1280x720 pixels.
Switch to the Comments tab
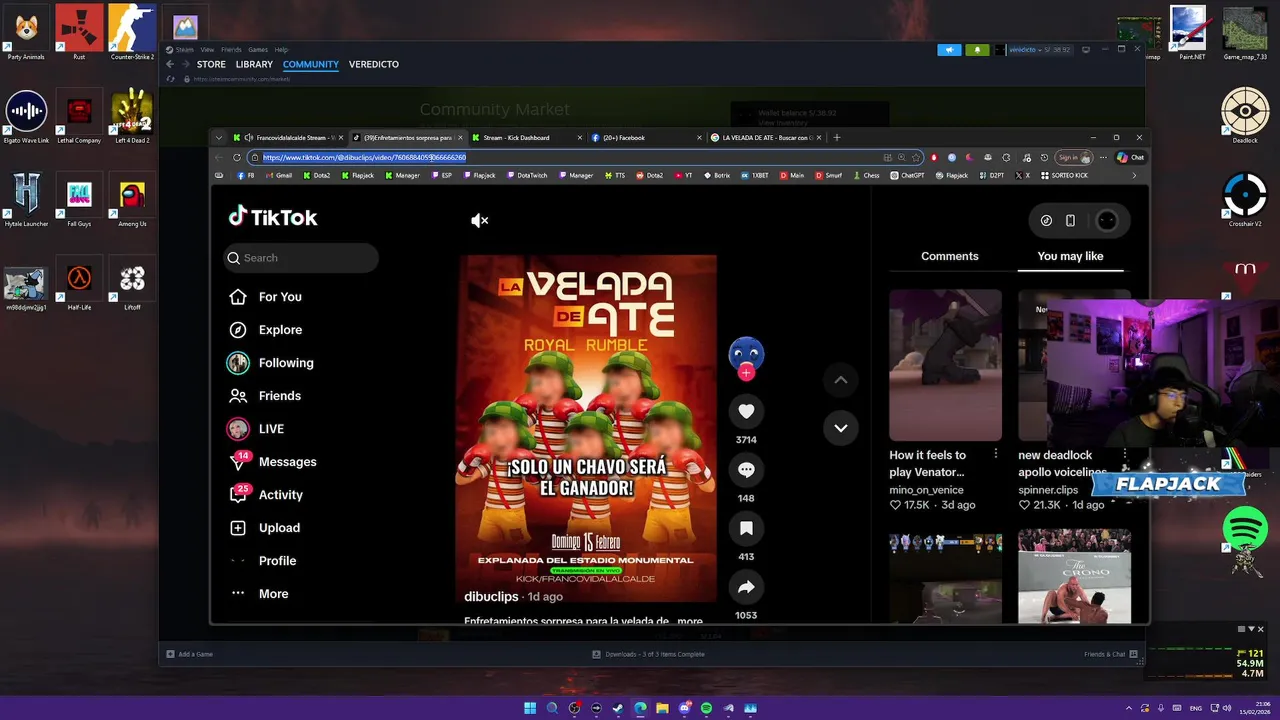950,256
